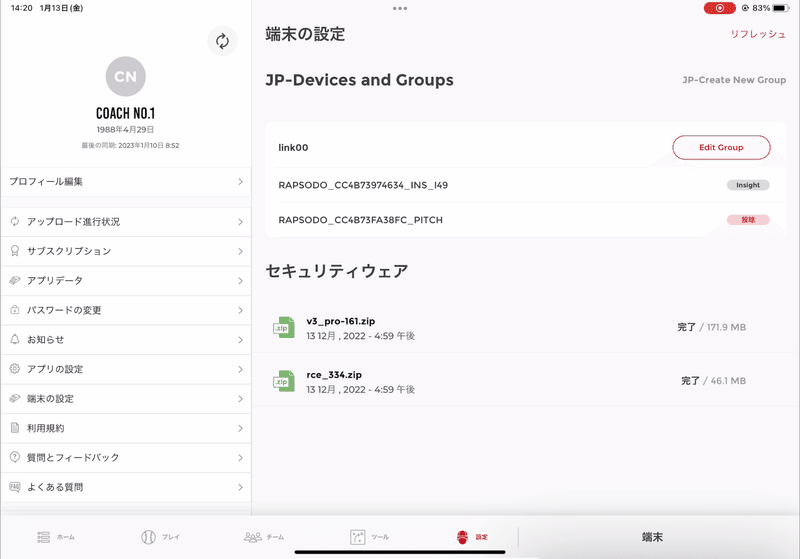The width and height of the screenshot is (800, 559).
Task: Click the リフレッシュ link
Action: tap(758, 34)
